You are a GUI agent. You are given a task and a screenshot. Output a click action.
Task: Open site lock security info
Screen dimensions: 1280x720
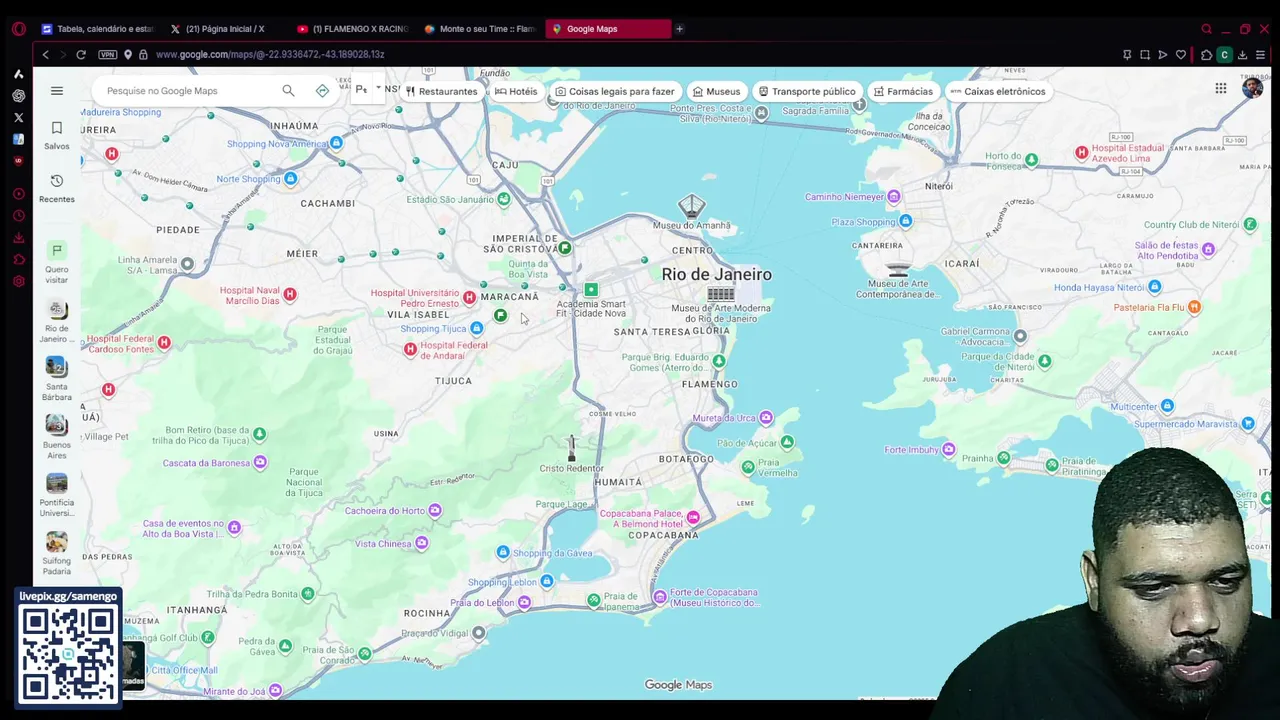(x=143, y=54)
